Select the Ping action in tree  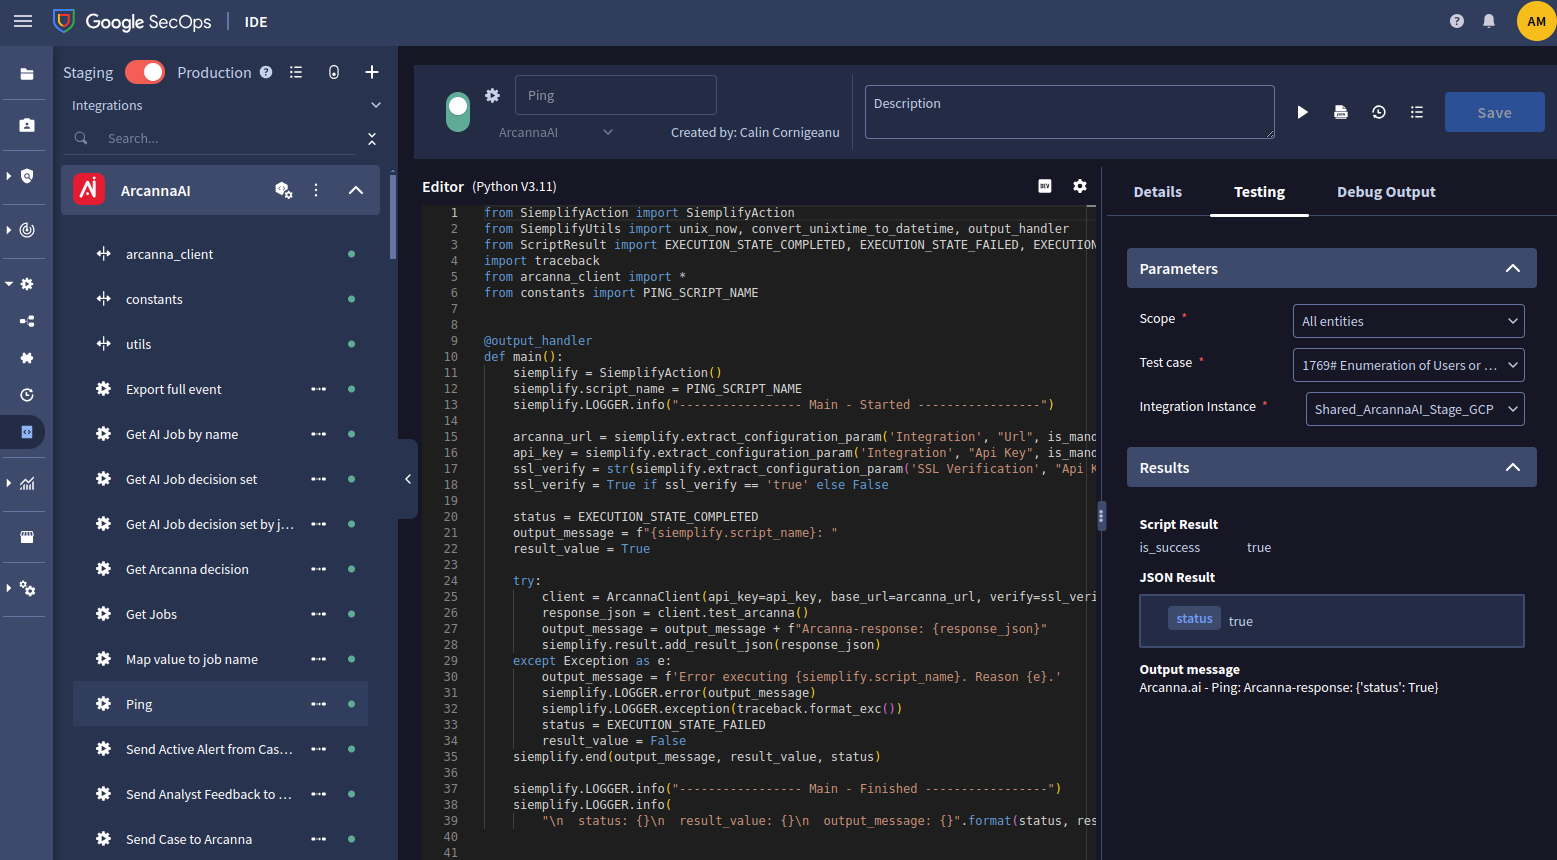tap(220, 704)
